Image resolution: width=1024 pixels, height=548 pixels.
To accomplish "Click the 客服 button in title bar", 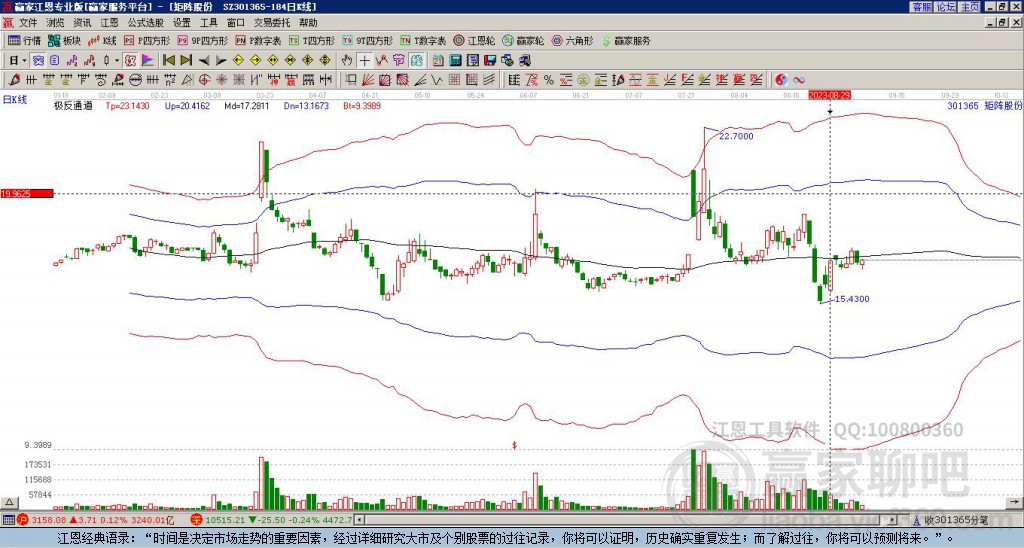I will 921,7.
